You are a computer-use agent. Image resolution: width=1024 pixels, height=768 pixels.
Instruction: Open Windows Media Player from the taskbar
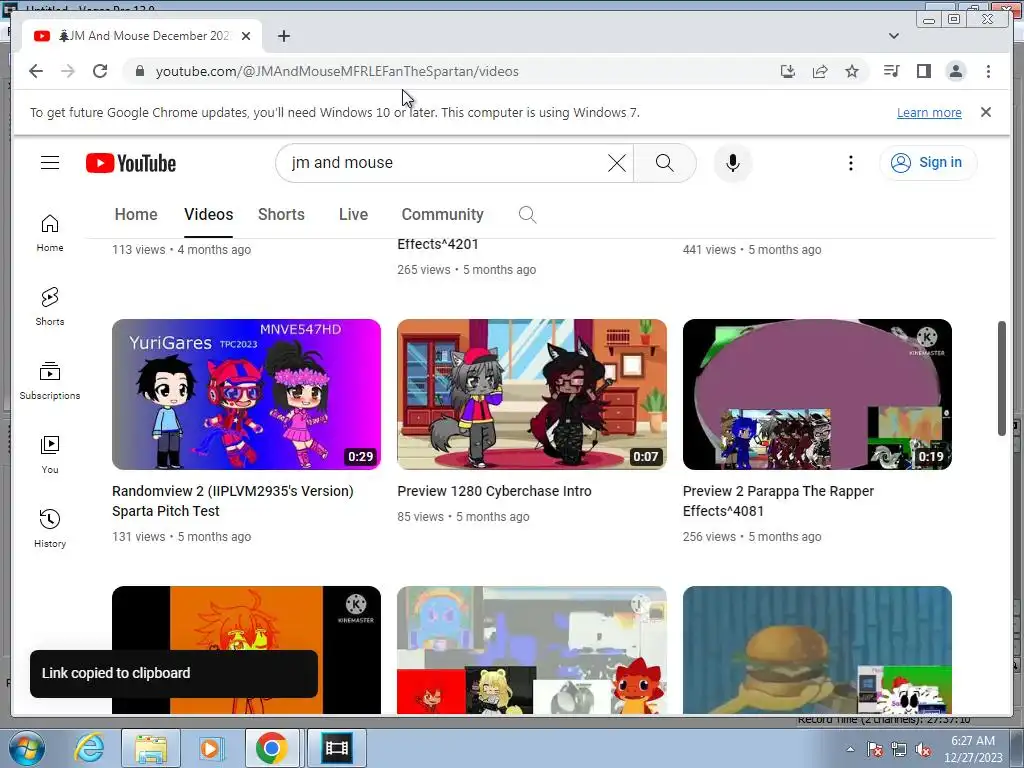pyautogui.click(x=211, y=748)
